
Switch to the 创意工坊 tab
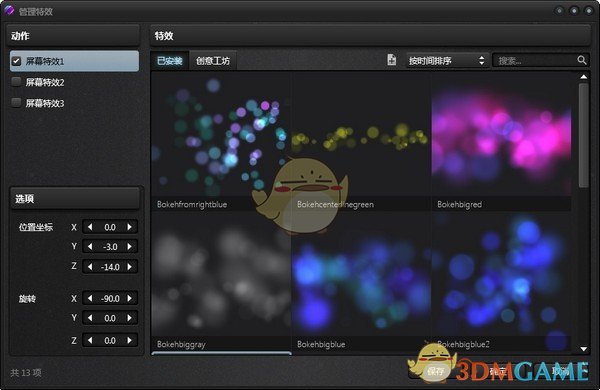(x=213, y=61)
